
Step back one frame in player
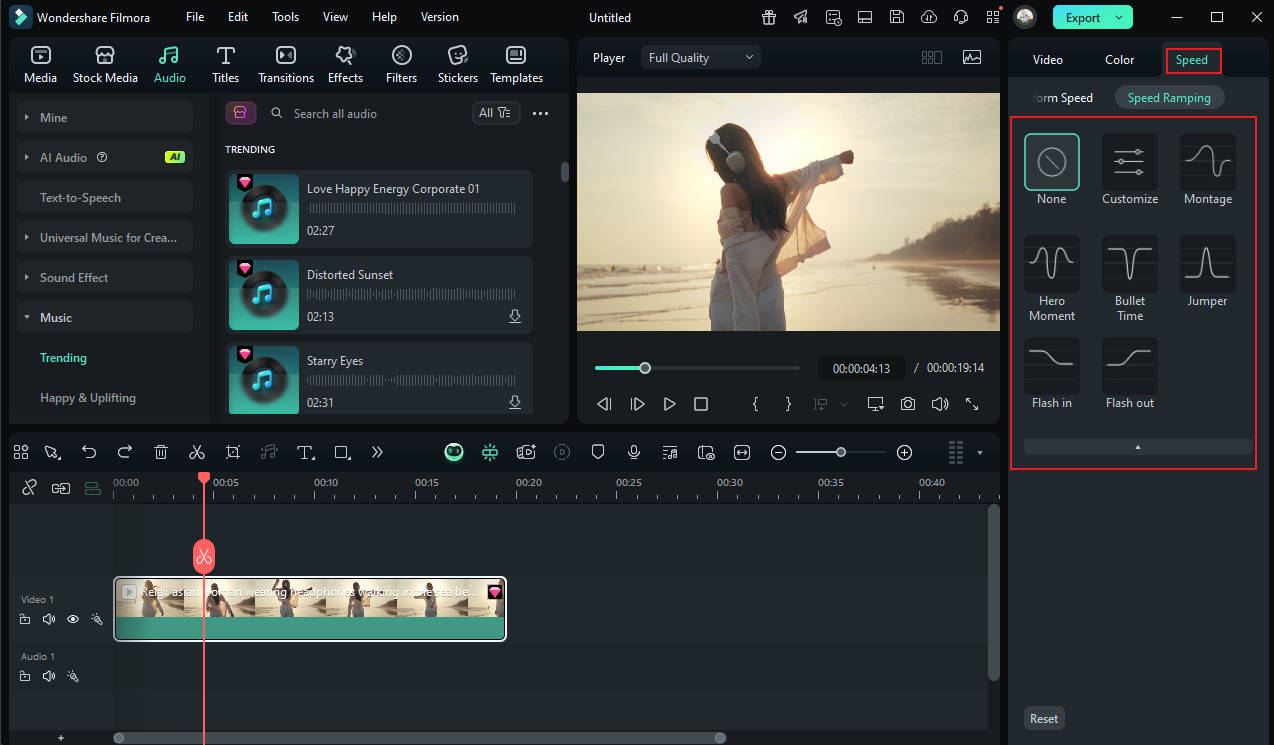[x=604, y=404]
